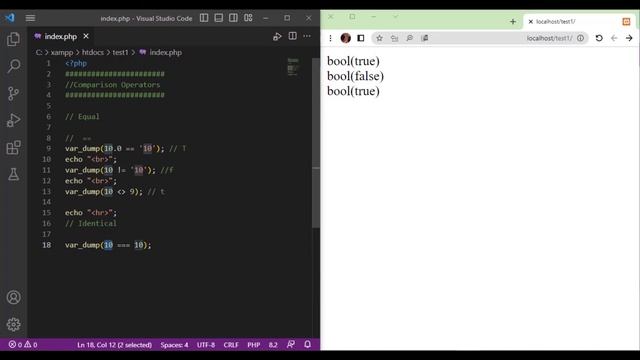Open the Extensions view
640x360 pixels.
coord(13,147)
